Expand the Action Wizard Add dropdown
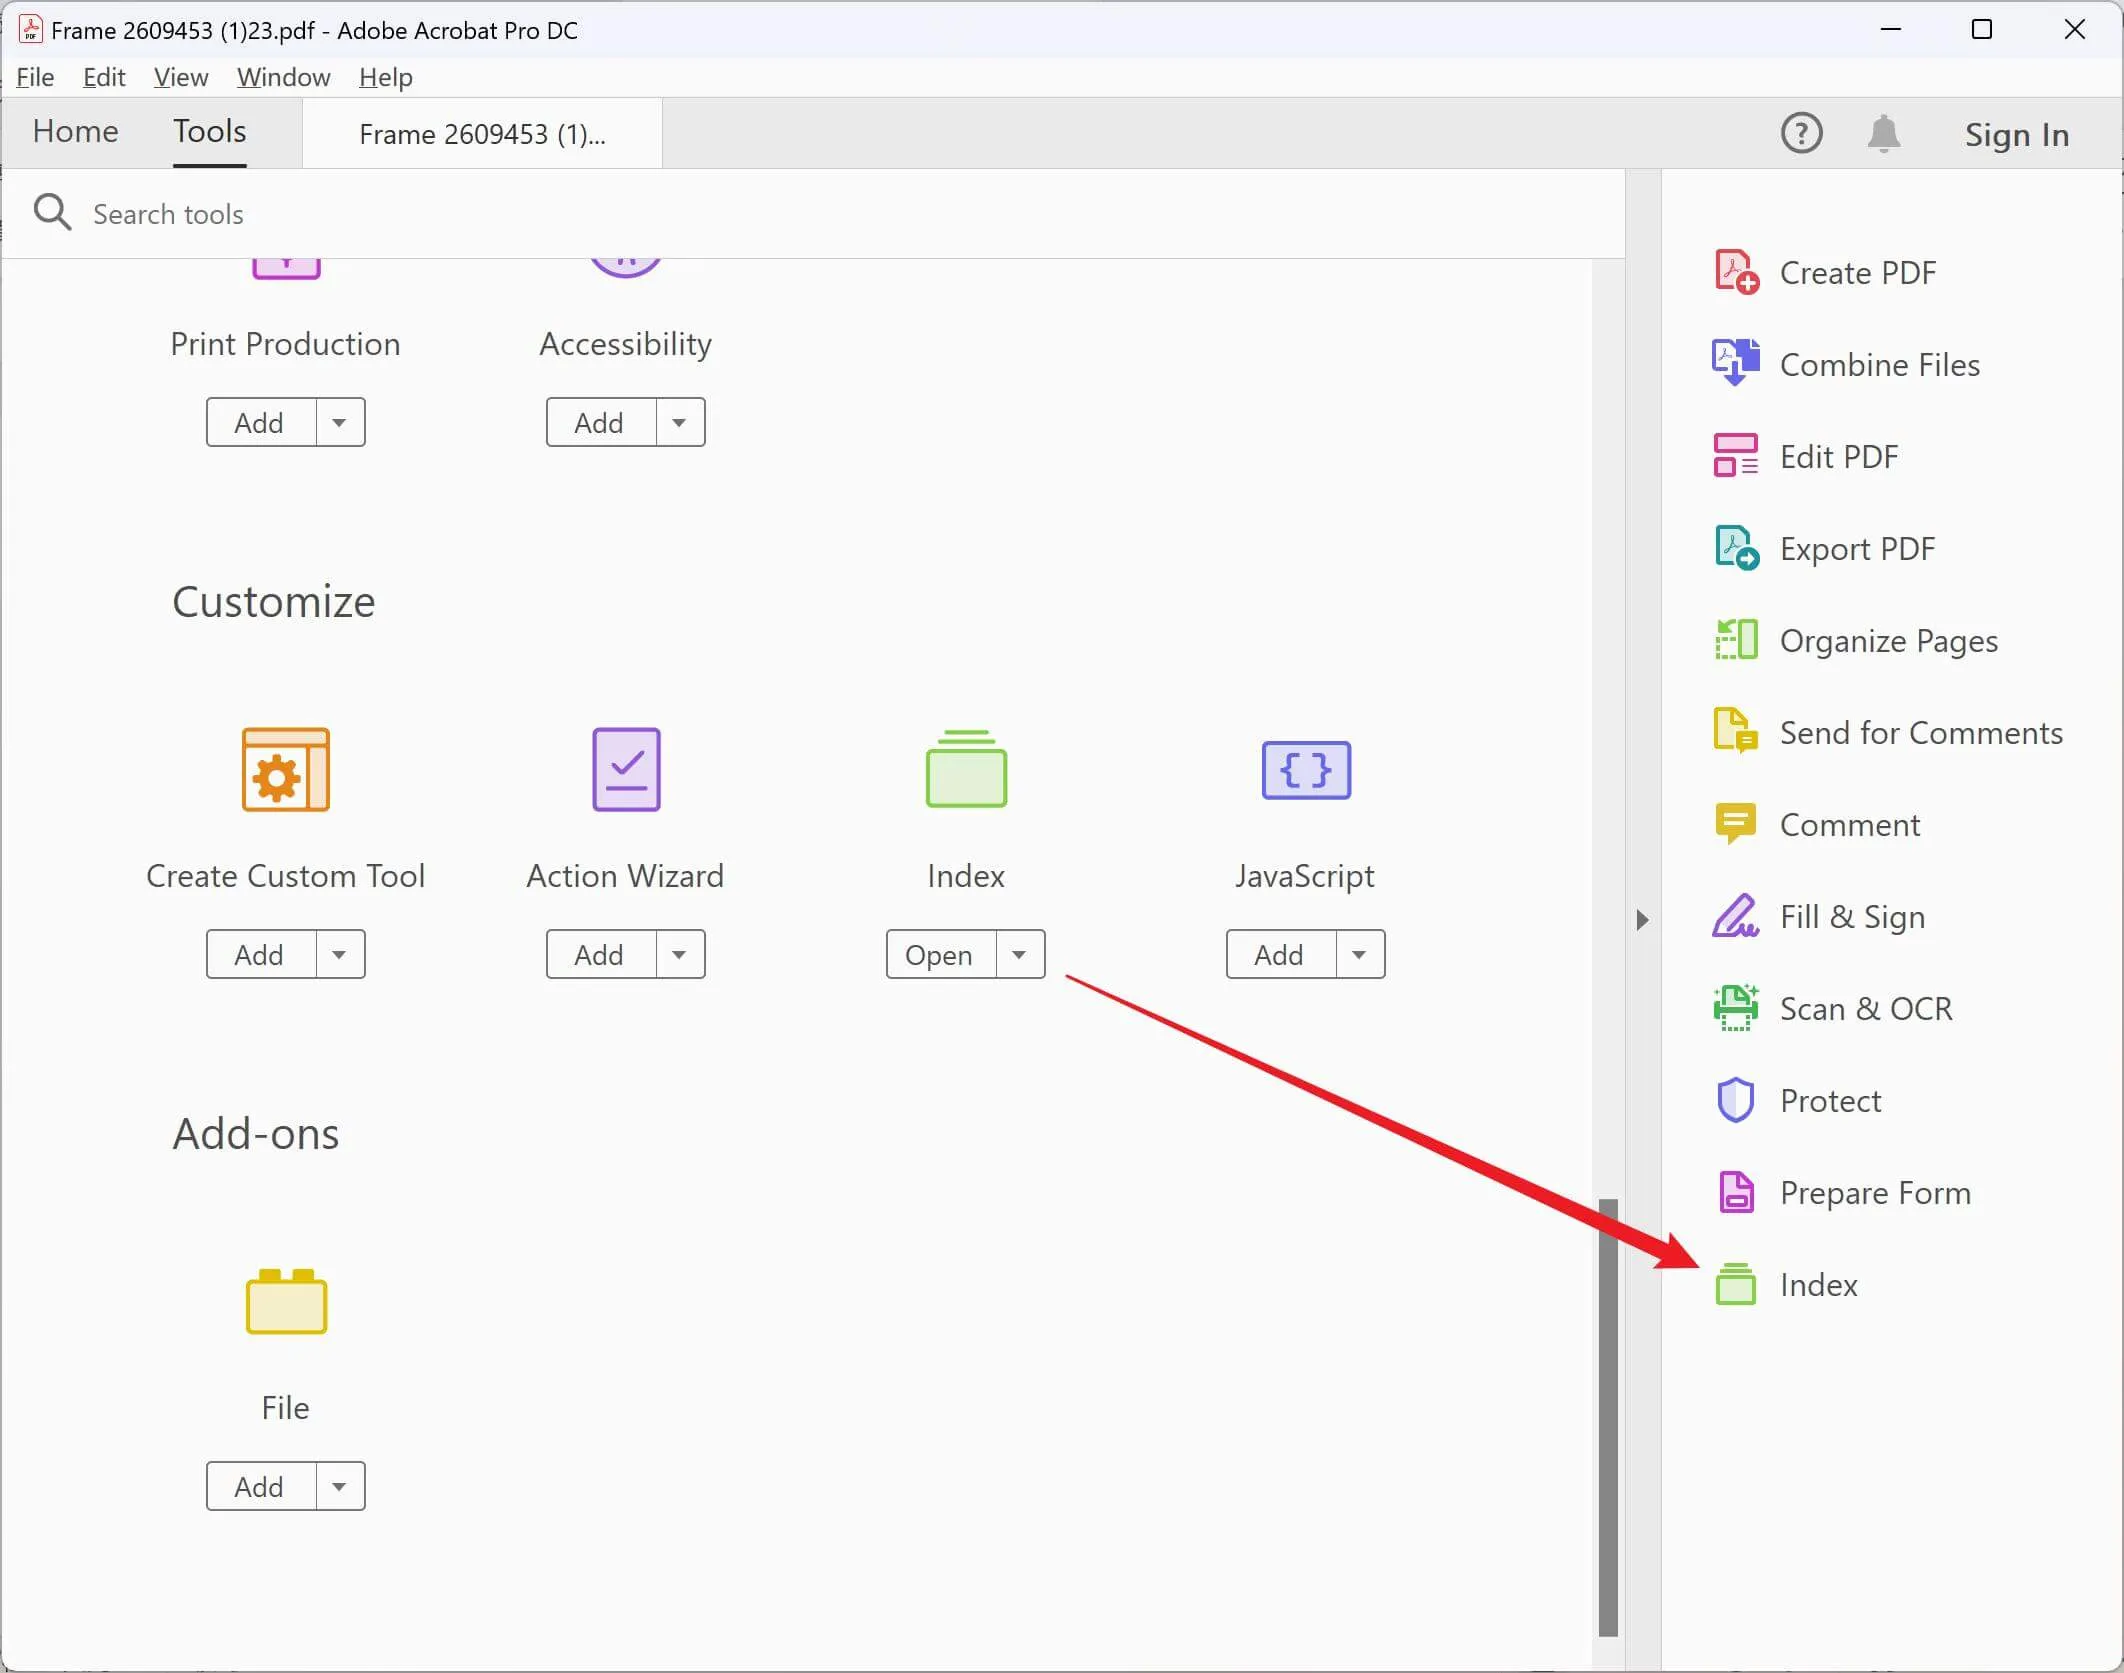Screen dimensions: 2124x1673 [x=678, y=954]
